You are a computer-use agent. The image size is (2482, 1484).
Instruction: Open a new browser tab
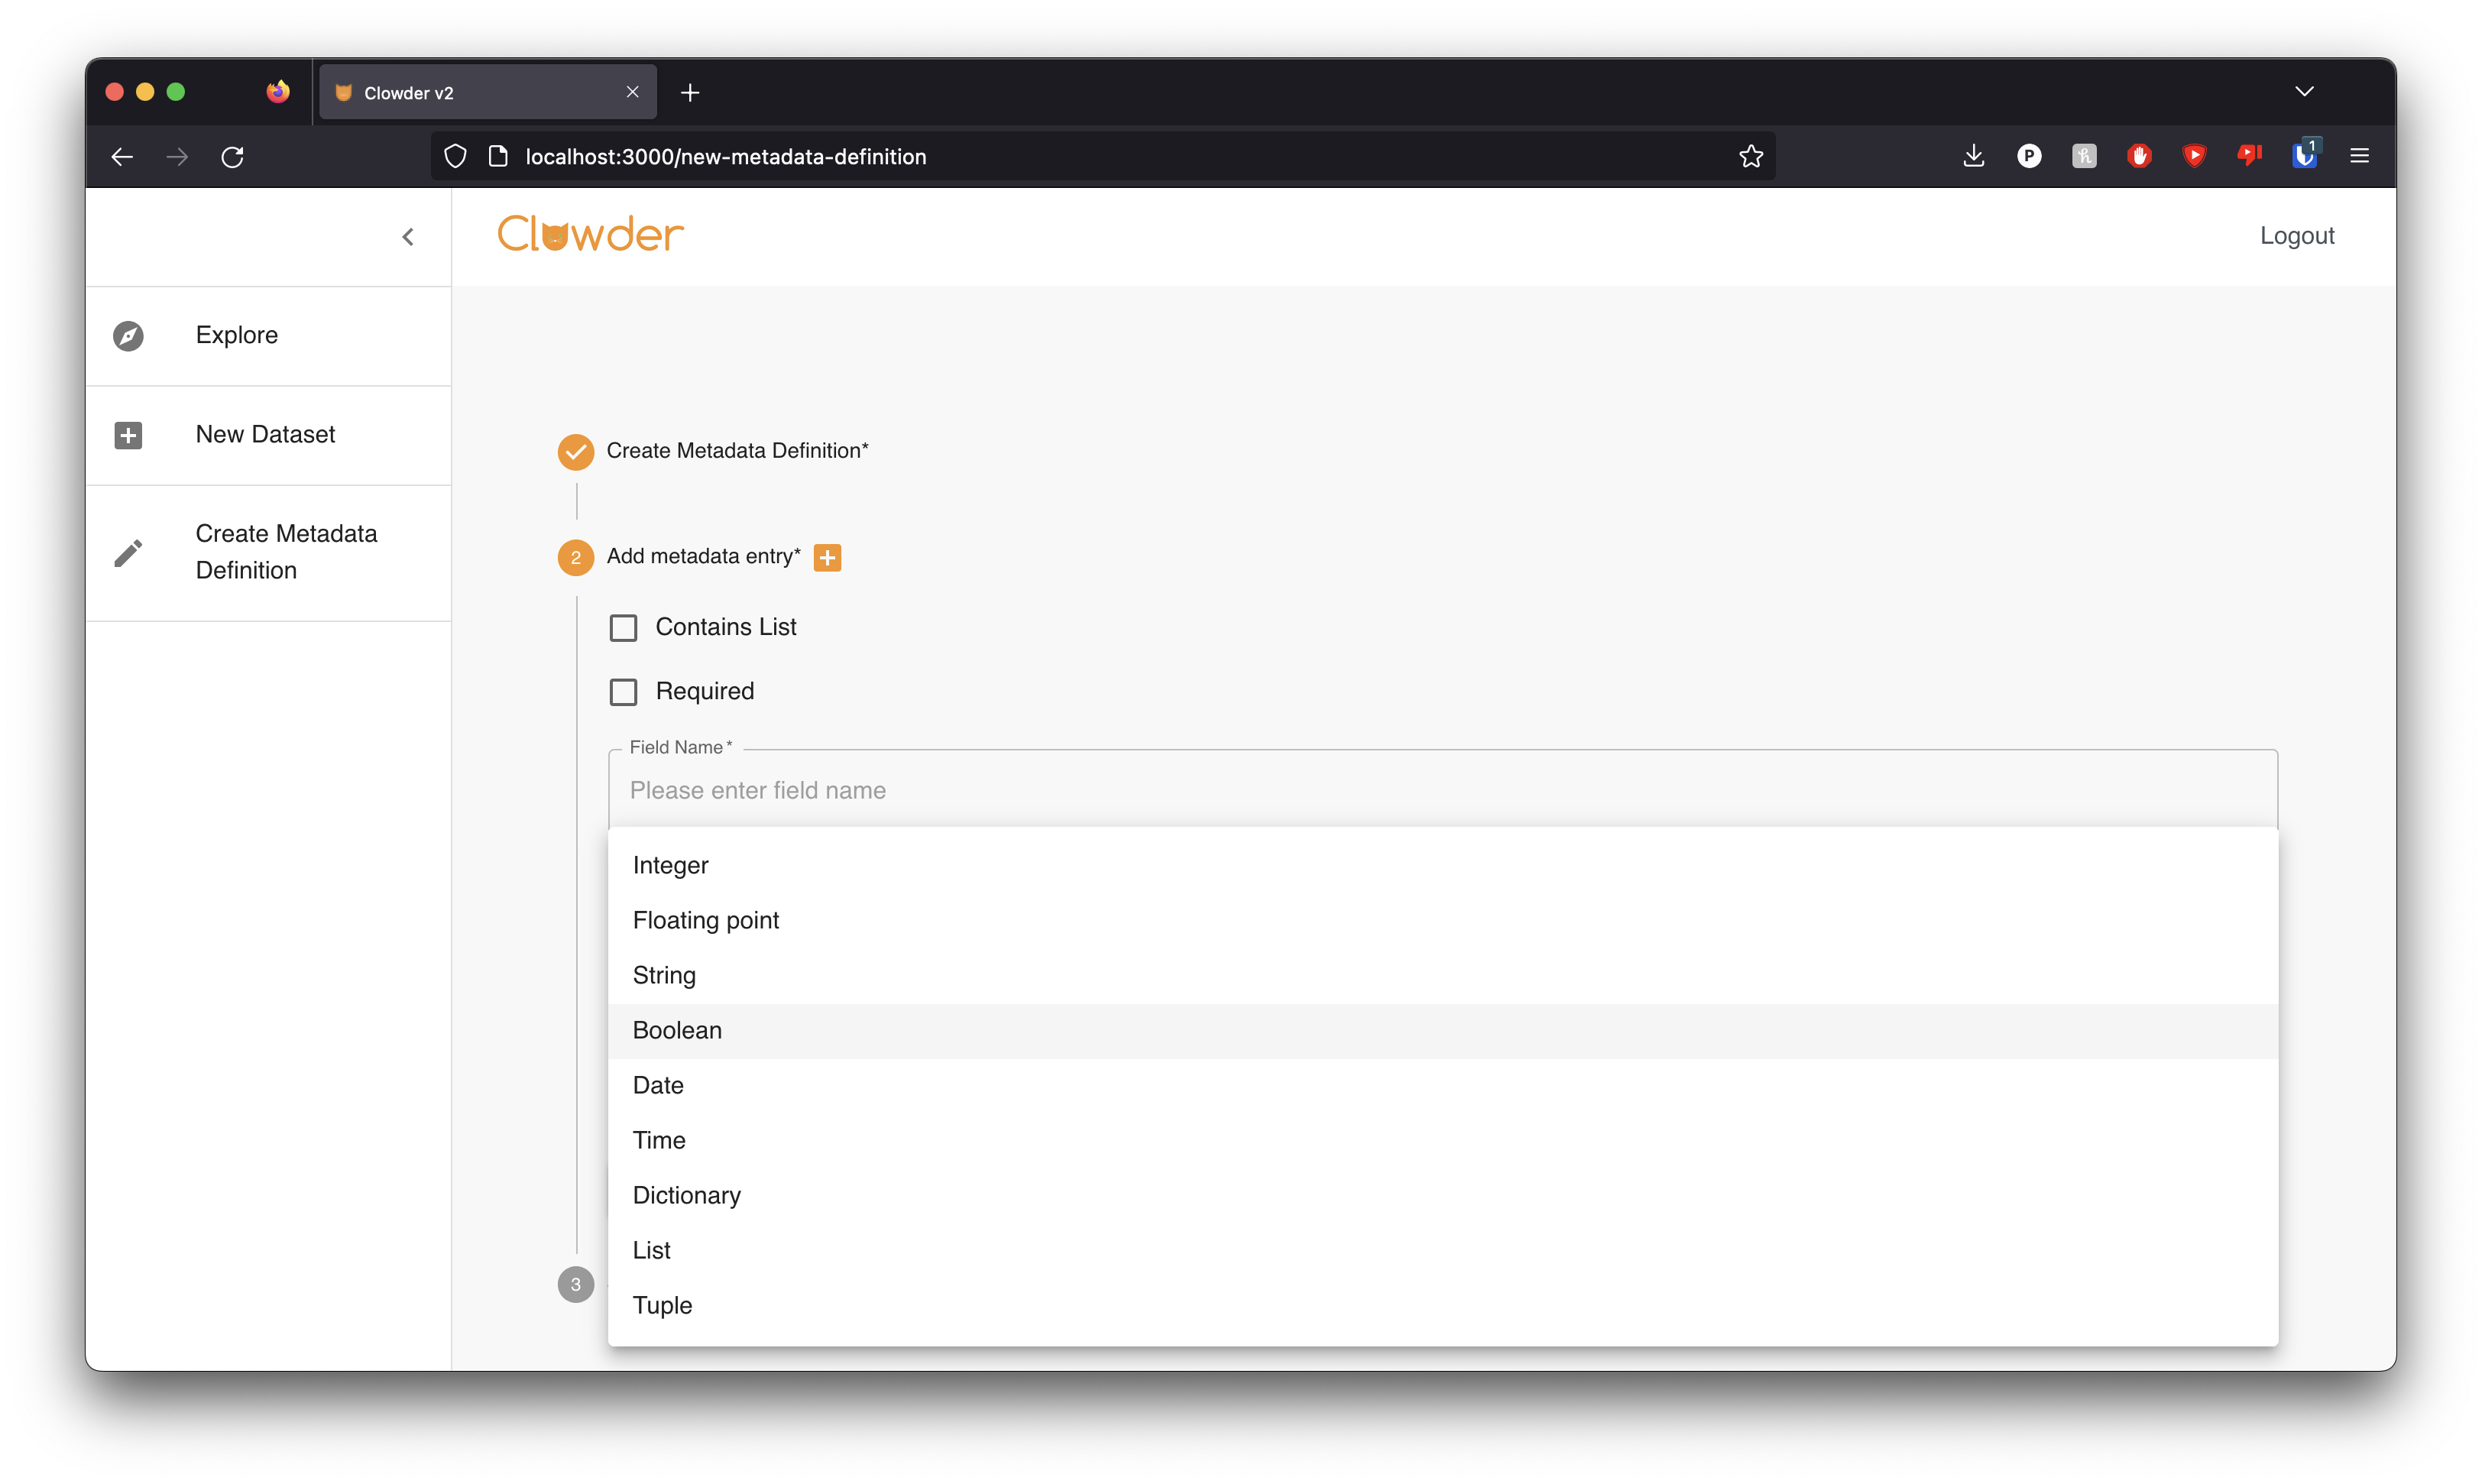pos(690,93)
